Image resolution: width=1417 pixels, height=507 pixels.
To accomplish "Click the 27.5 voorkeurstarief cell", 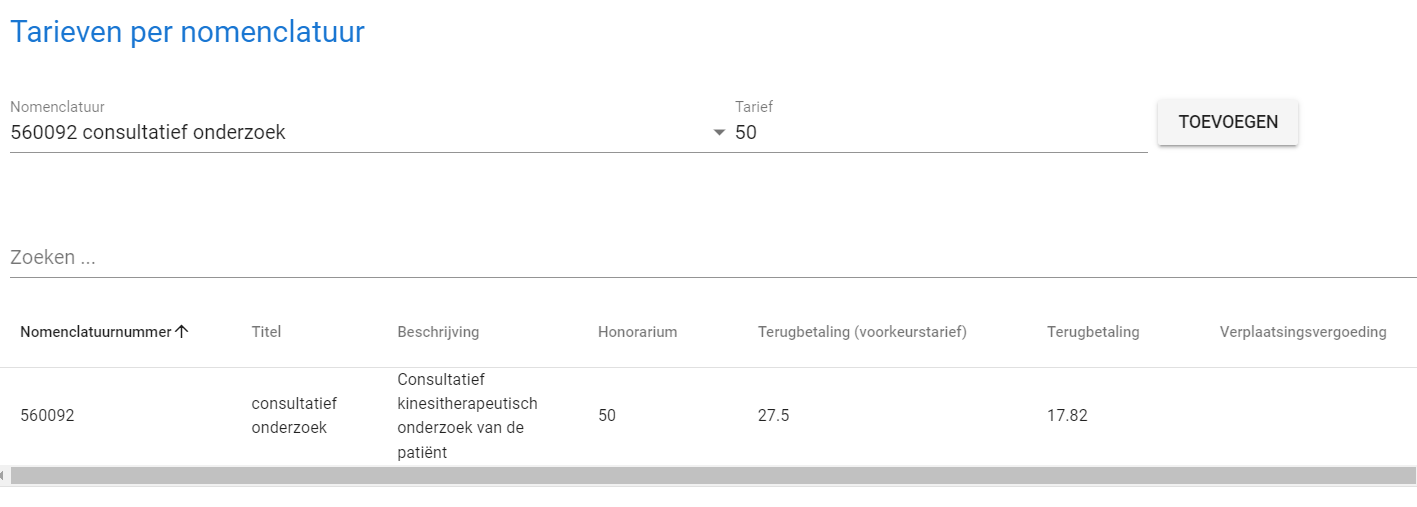I will click(x=773, y=416).
